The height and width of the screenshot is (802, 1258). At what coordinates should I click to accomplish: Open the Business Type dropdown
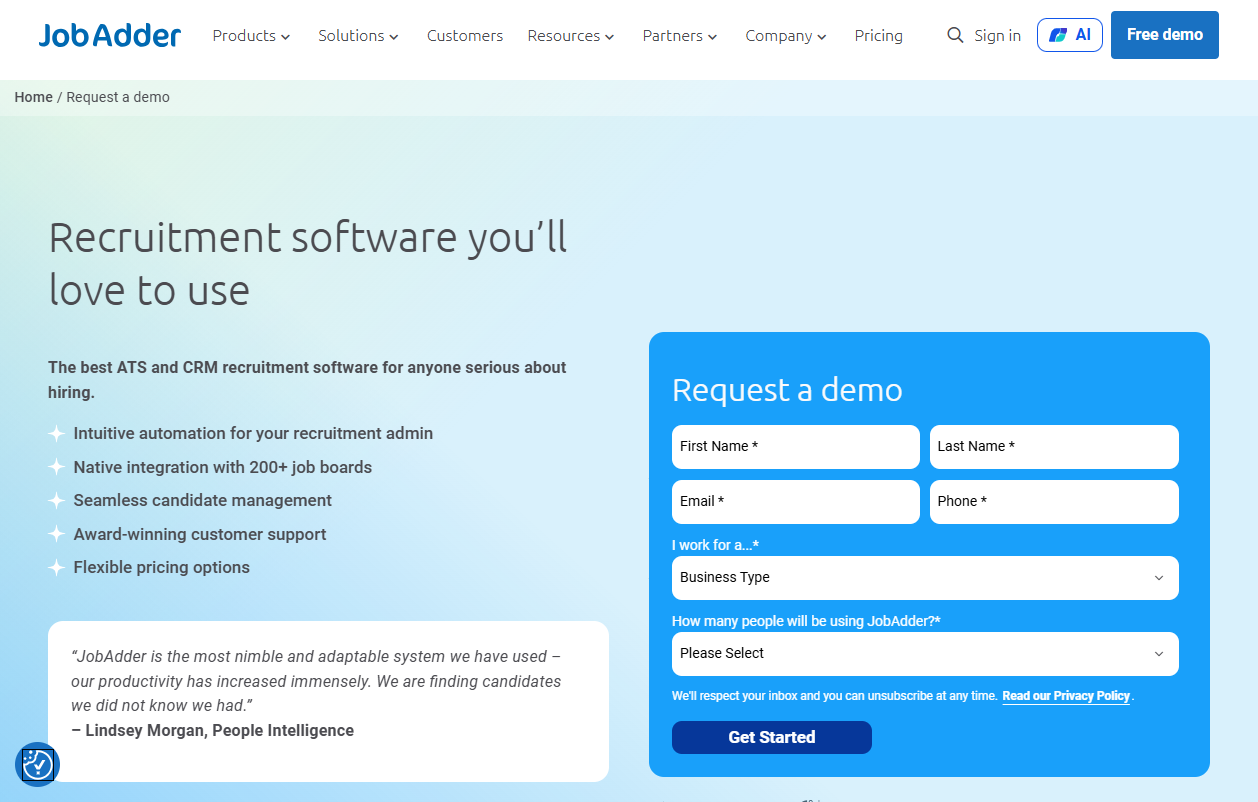(925, 578)
